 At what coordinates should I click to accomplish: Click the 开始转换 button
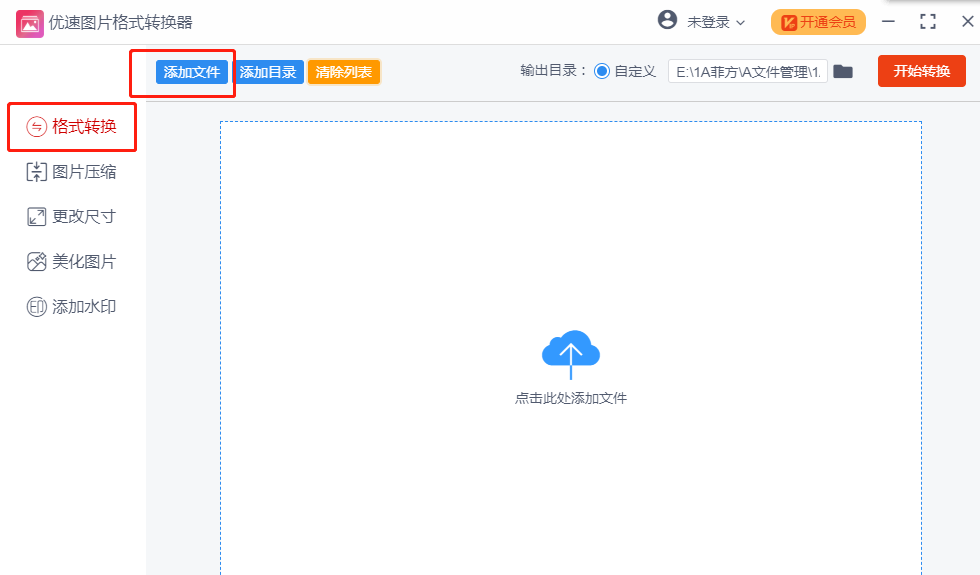point(922,71)
